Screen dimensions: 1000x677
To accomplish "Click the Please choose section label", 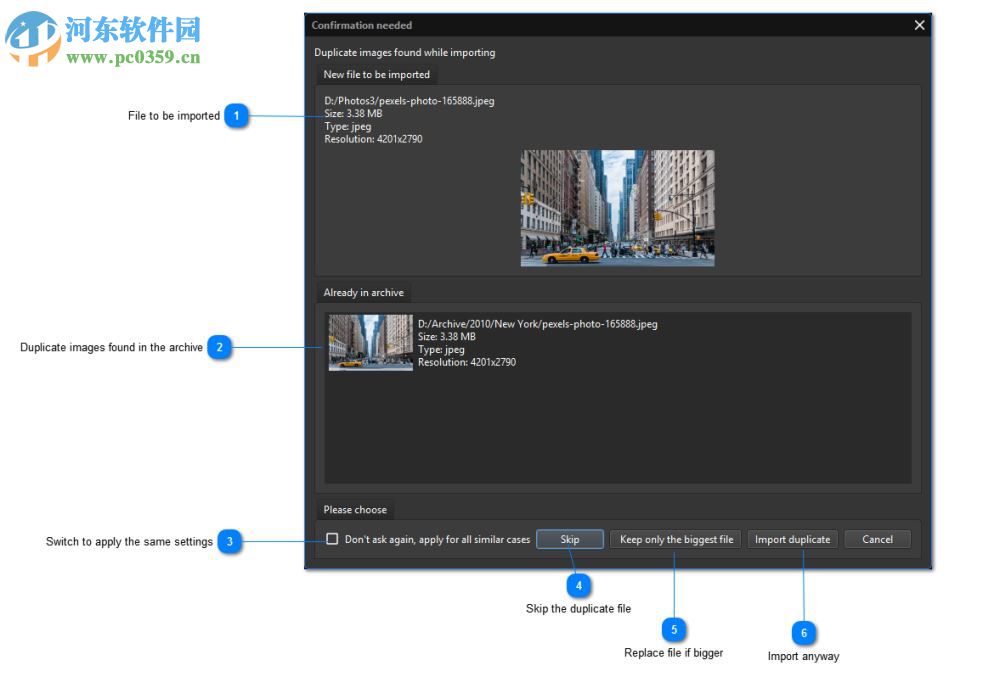I will pos(355,509).
